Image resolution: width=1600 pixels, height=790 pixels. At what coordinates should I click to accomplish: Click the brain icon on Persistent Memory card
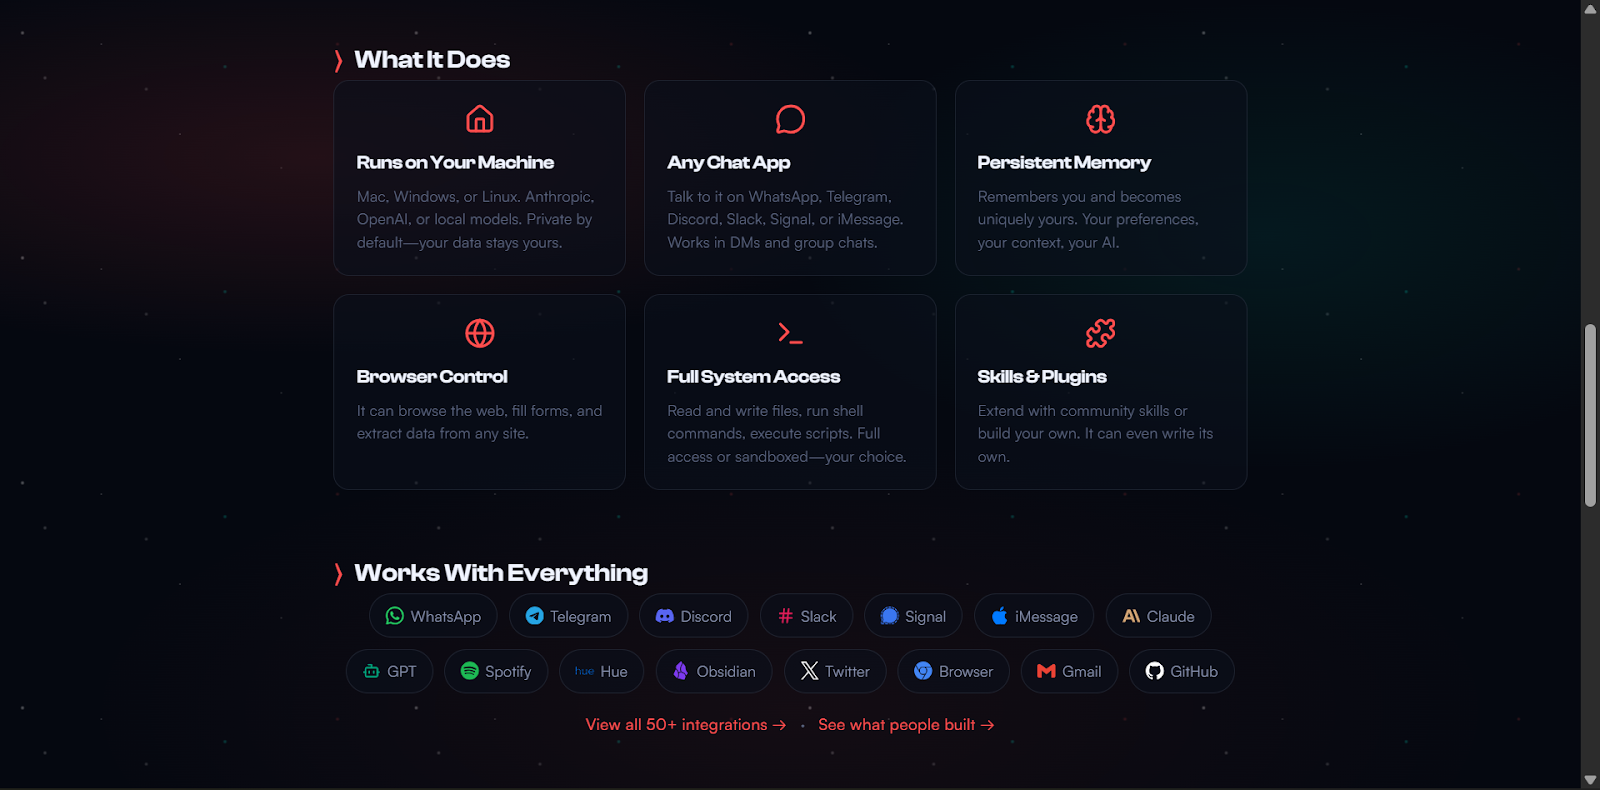click(x=1100, y=118)
